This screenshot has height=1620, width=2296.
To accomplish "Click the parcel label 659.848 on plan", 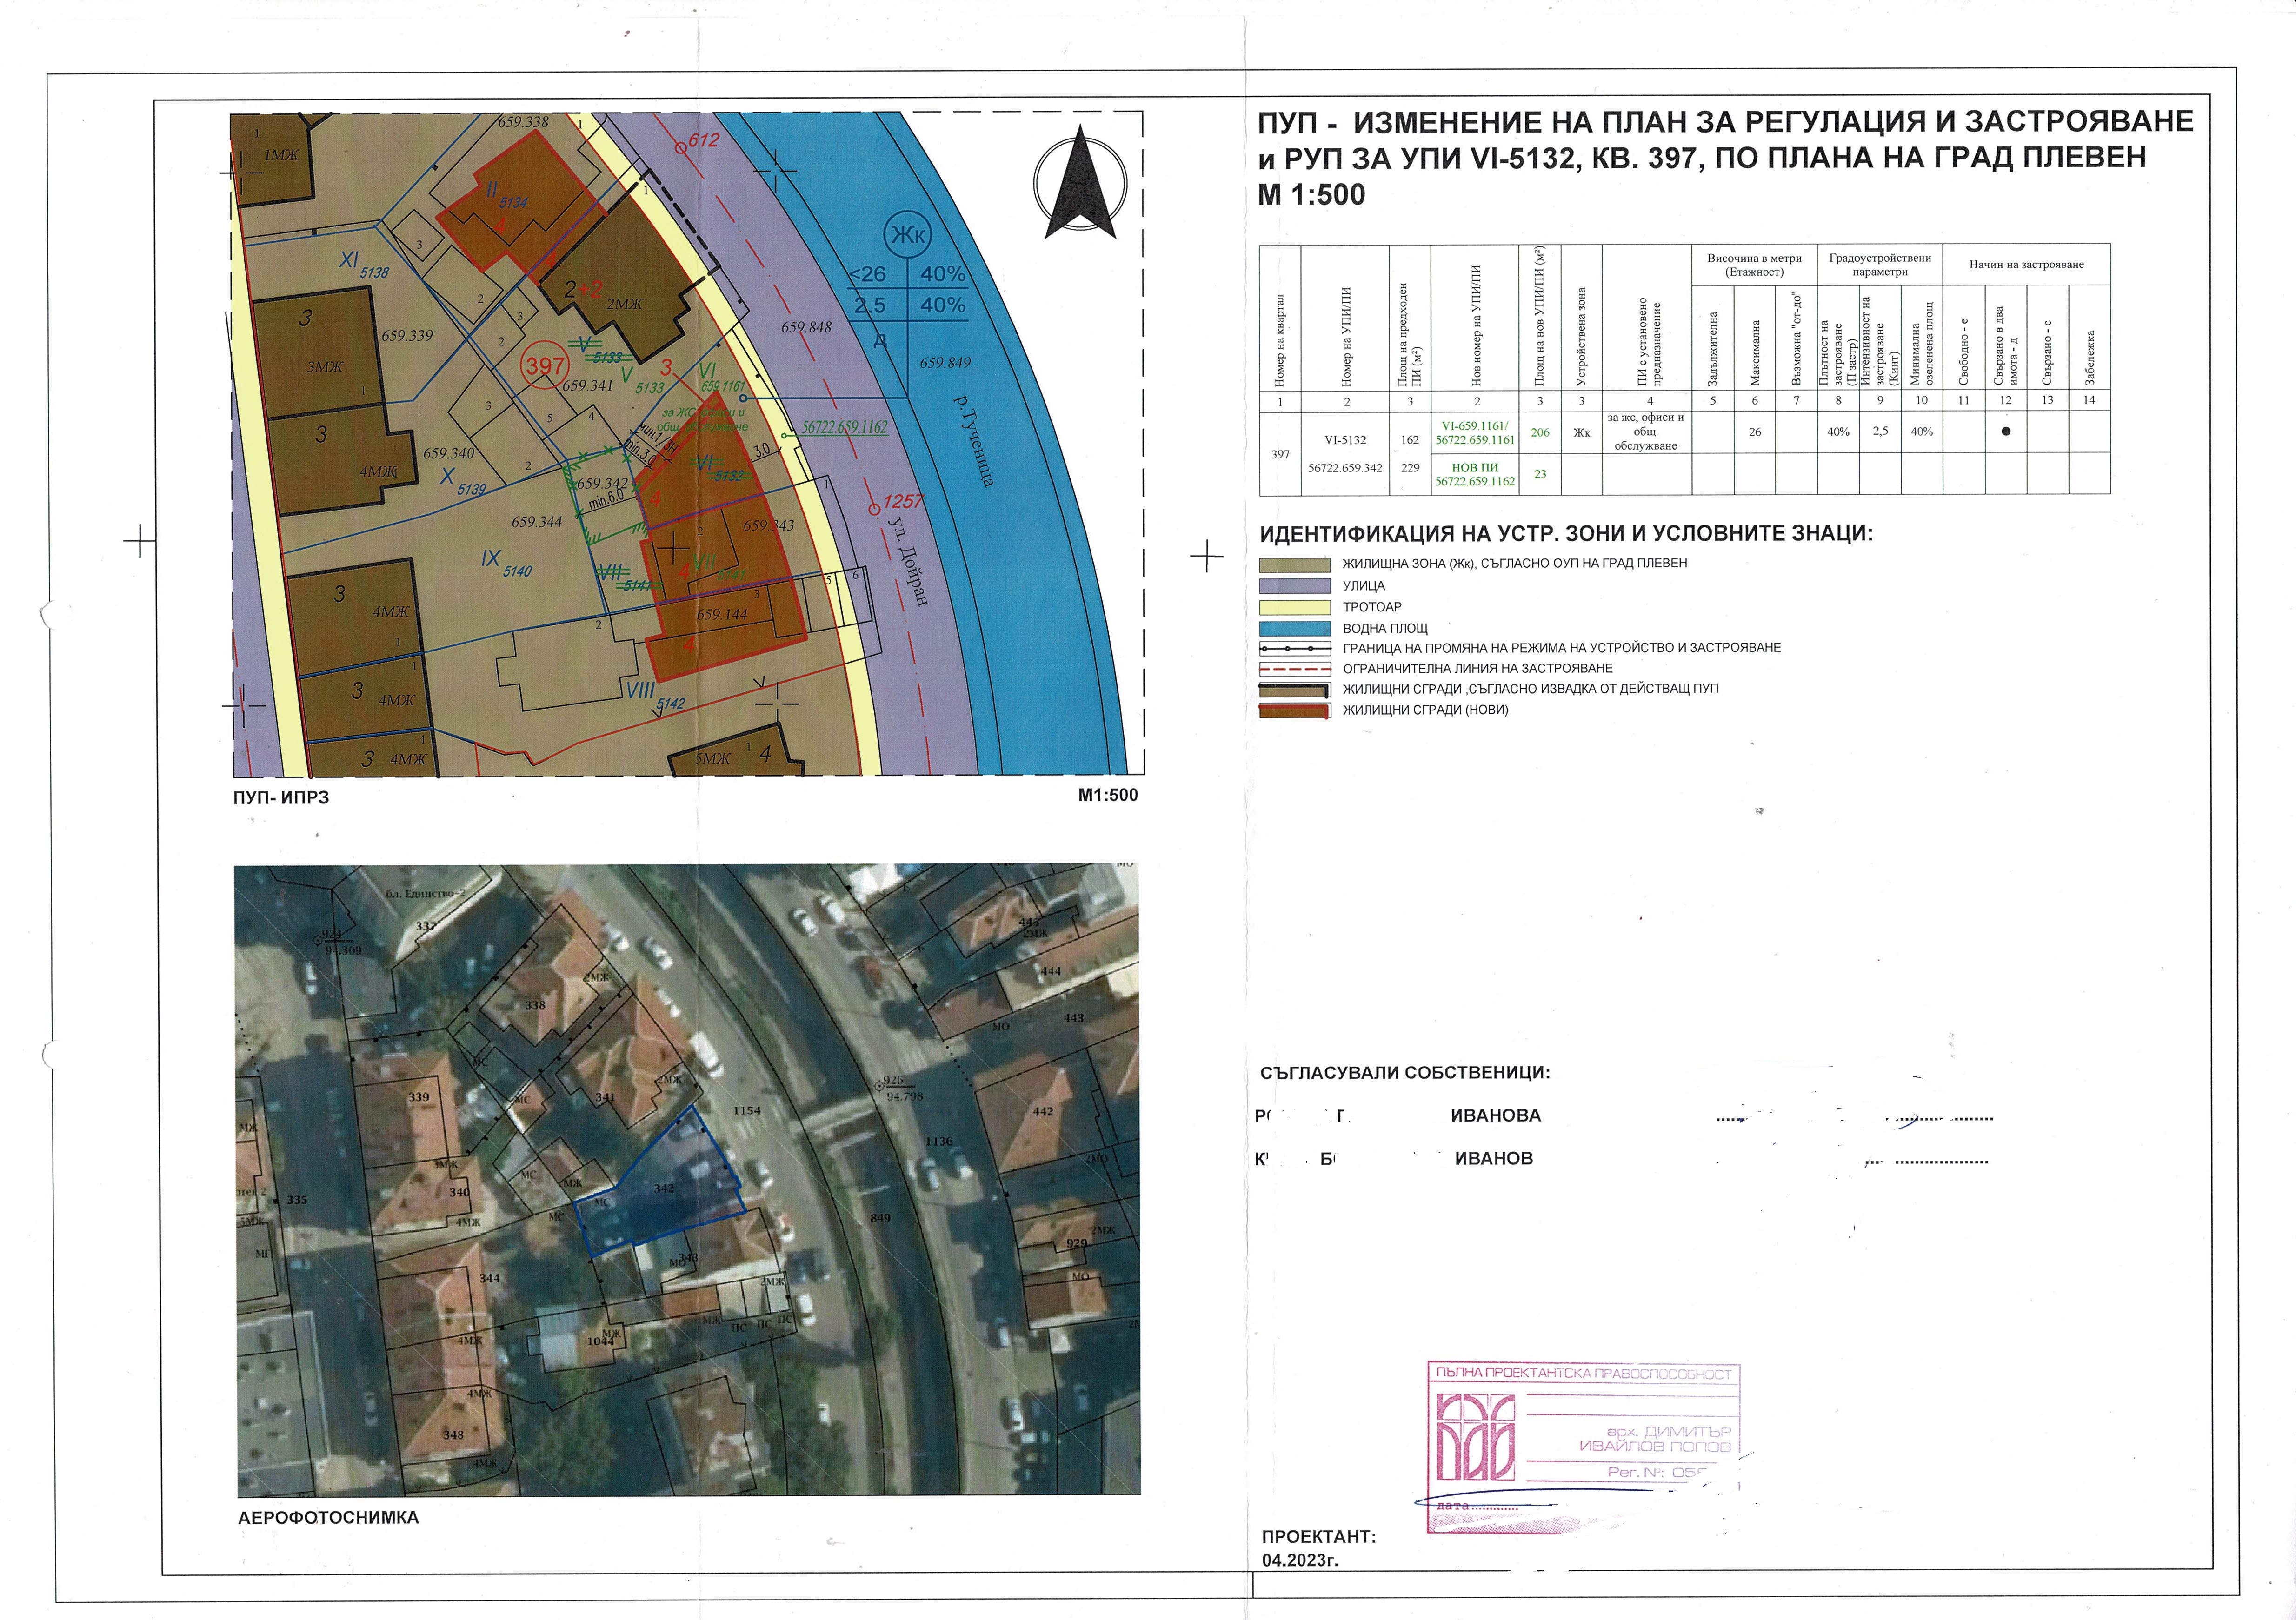I will coord(806,328).
